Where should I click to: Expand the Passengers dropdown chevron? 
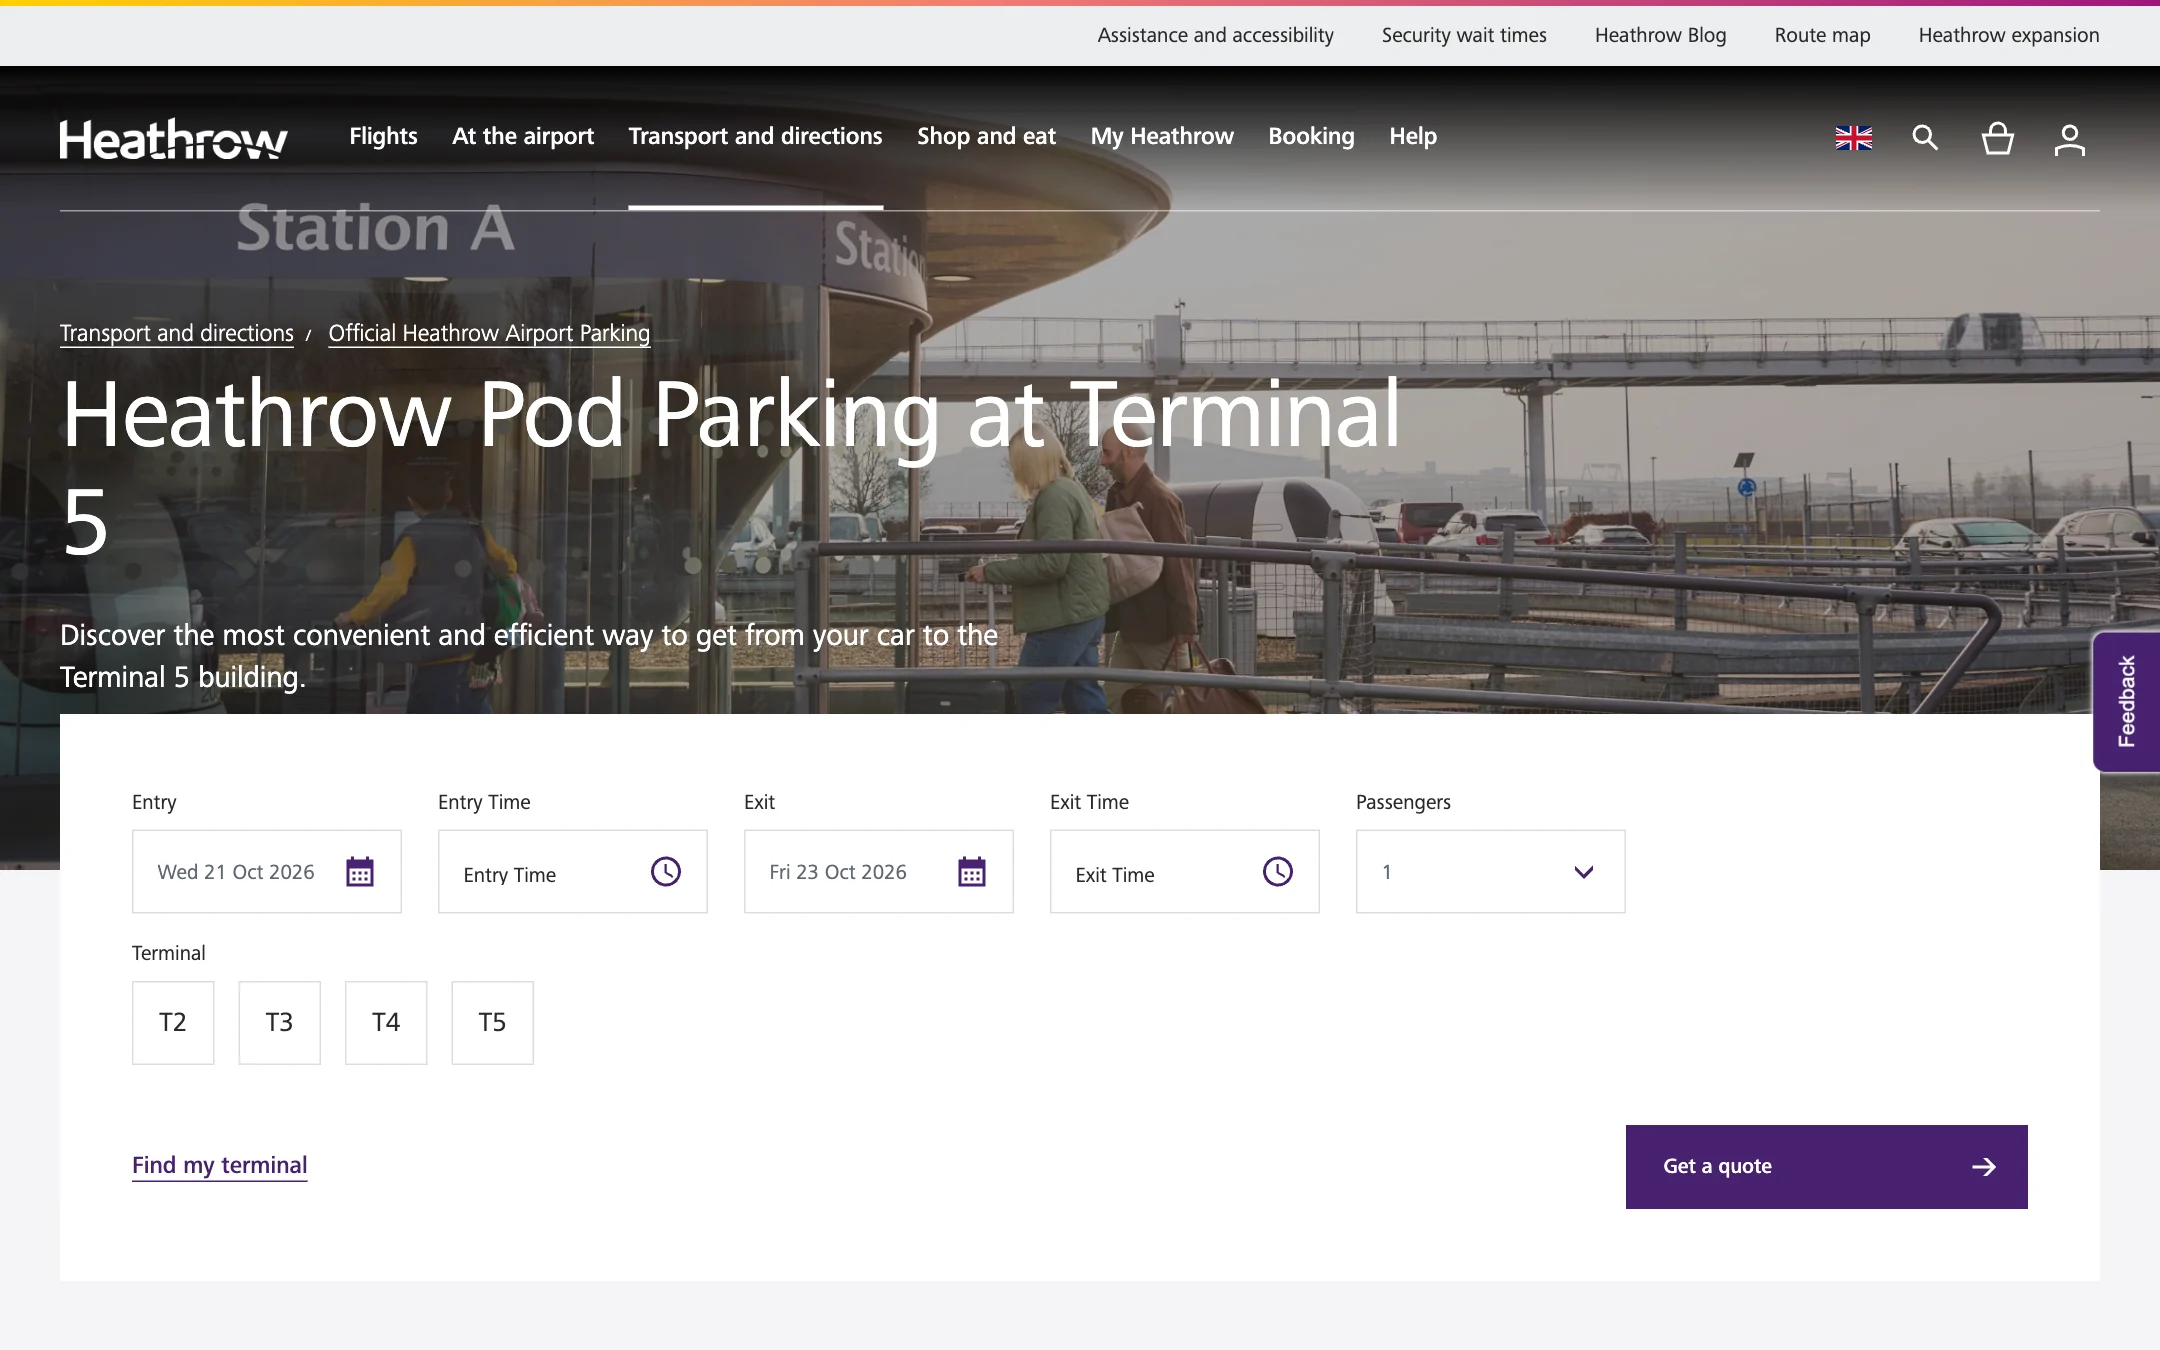[1584, 872]
